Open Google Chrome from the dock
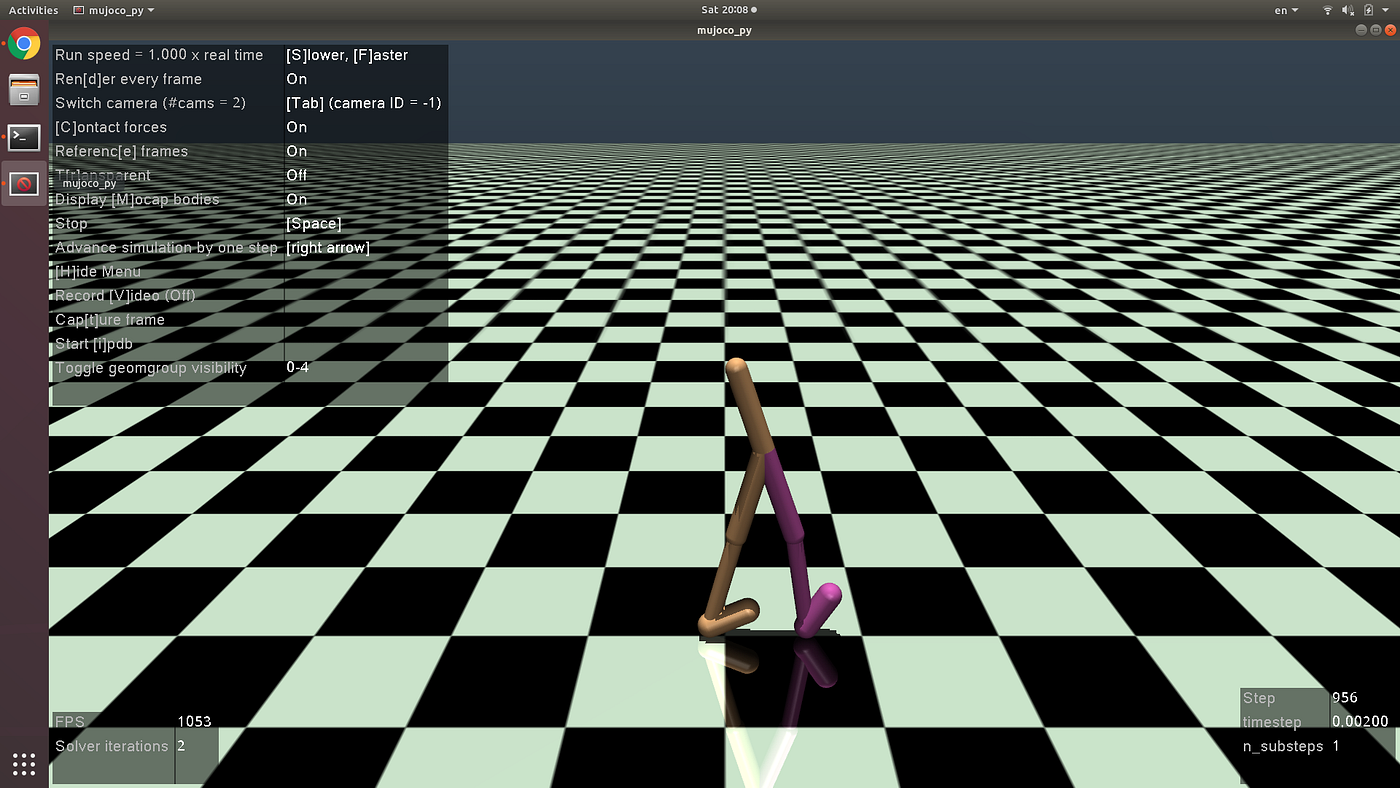 pyautogui.click(x=24, y=43)
